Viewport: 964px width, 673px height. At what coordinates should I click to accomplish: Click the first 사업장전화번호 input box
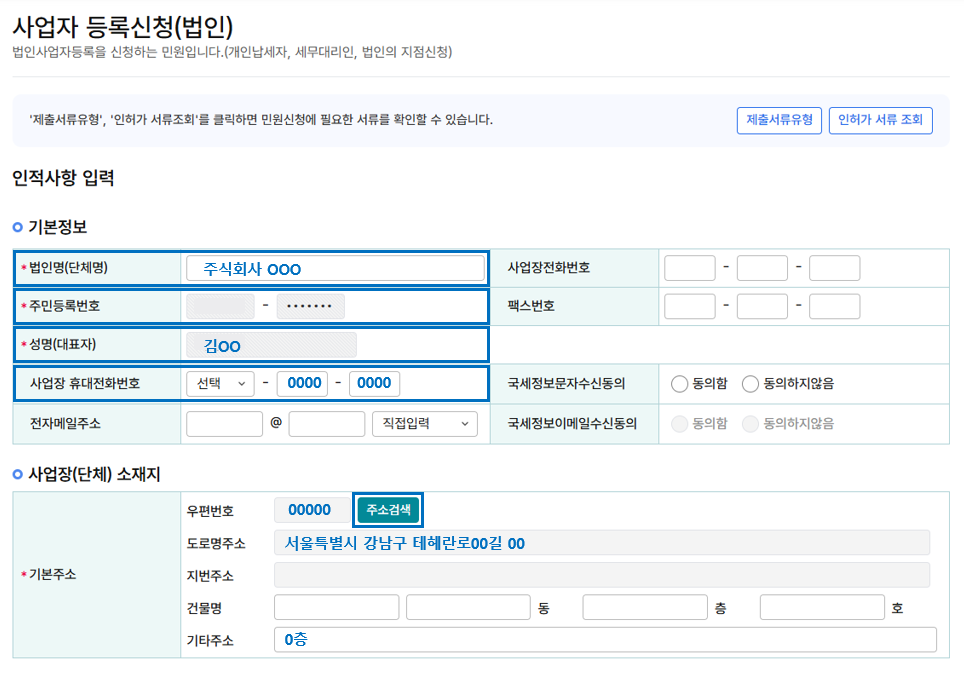pyautogui.click(x=689, y=268)
